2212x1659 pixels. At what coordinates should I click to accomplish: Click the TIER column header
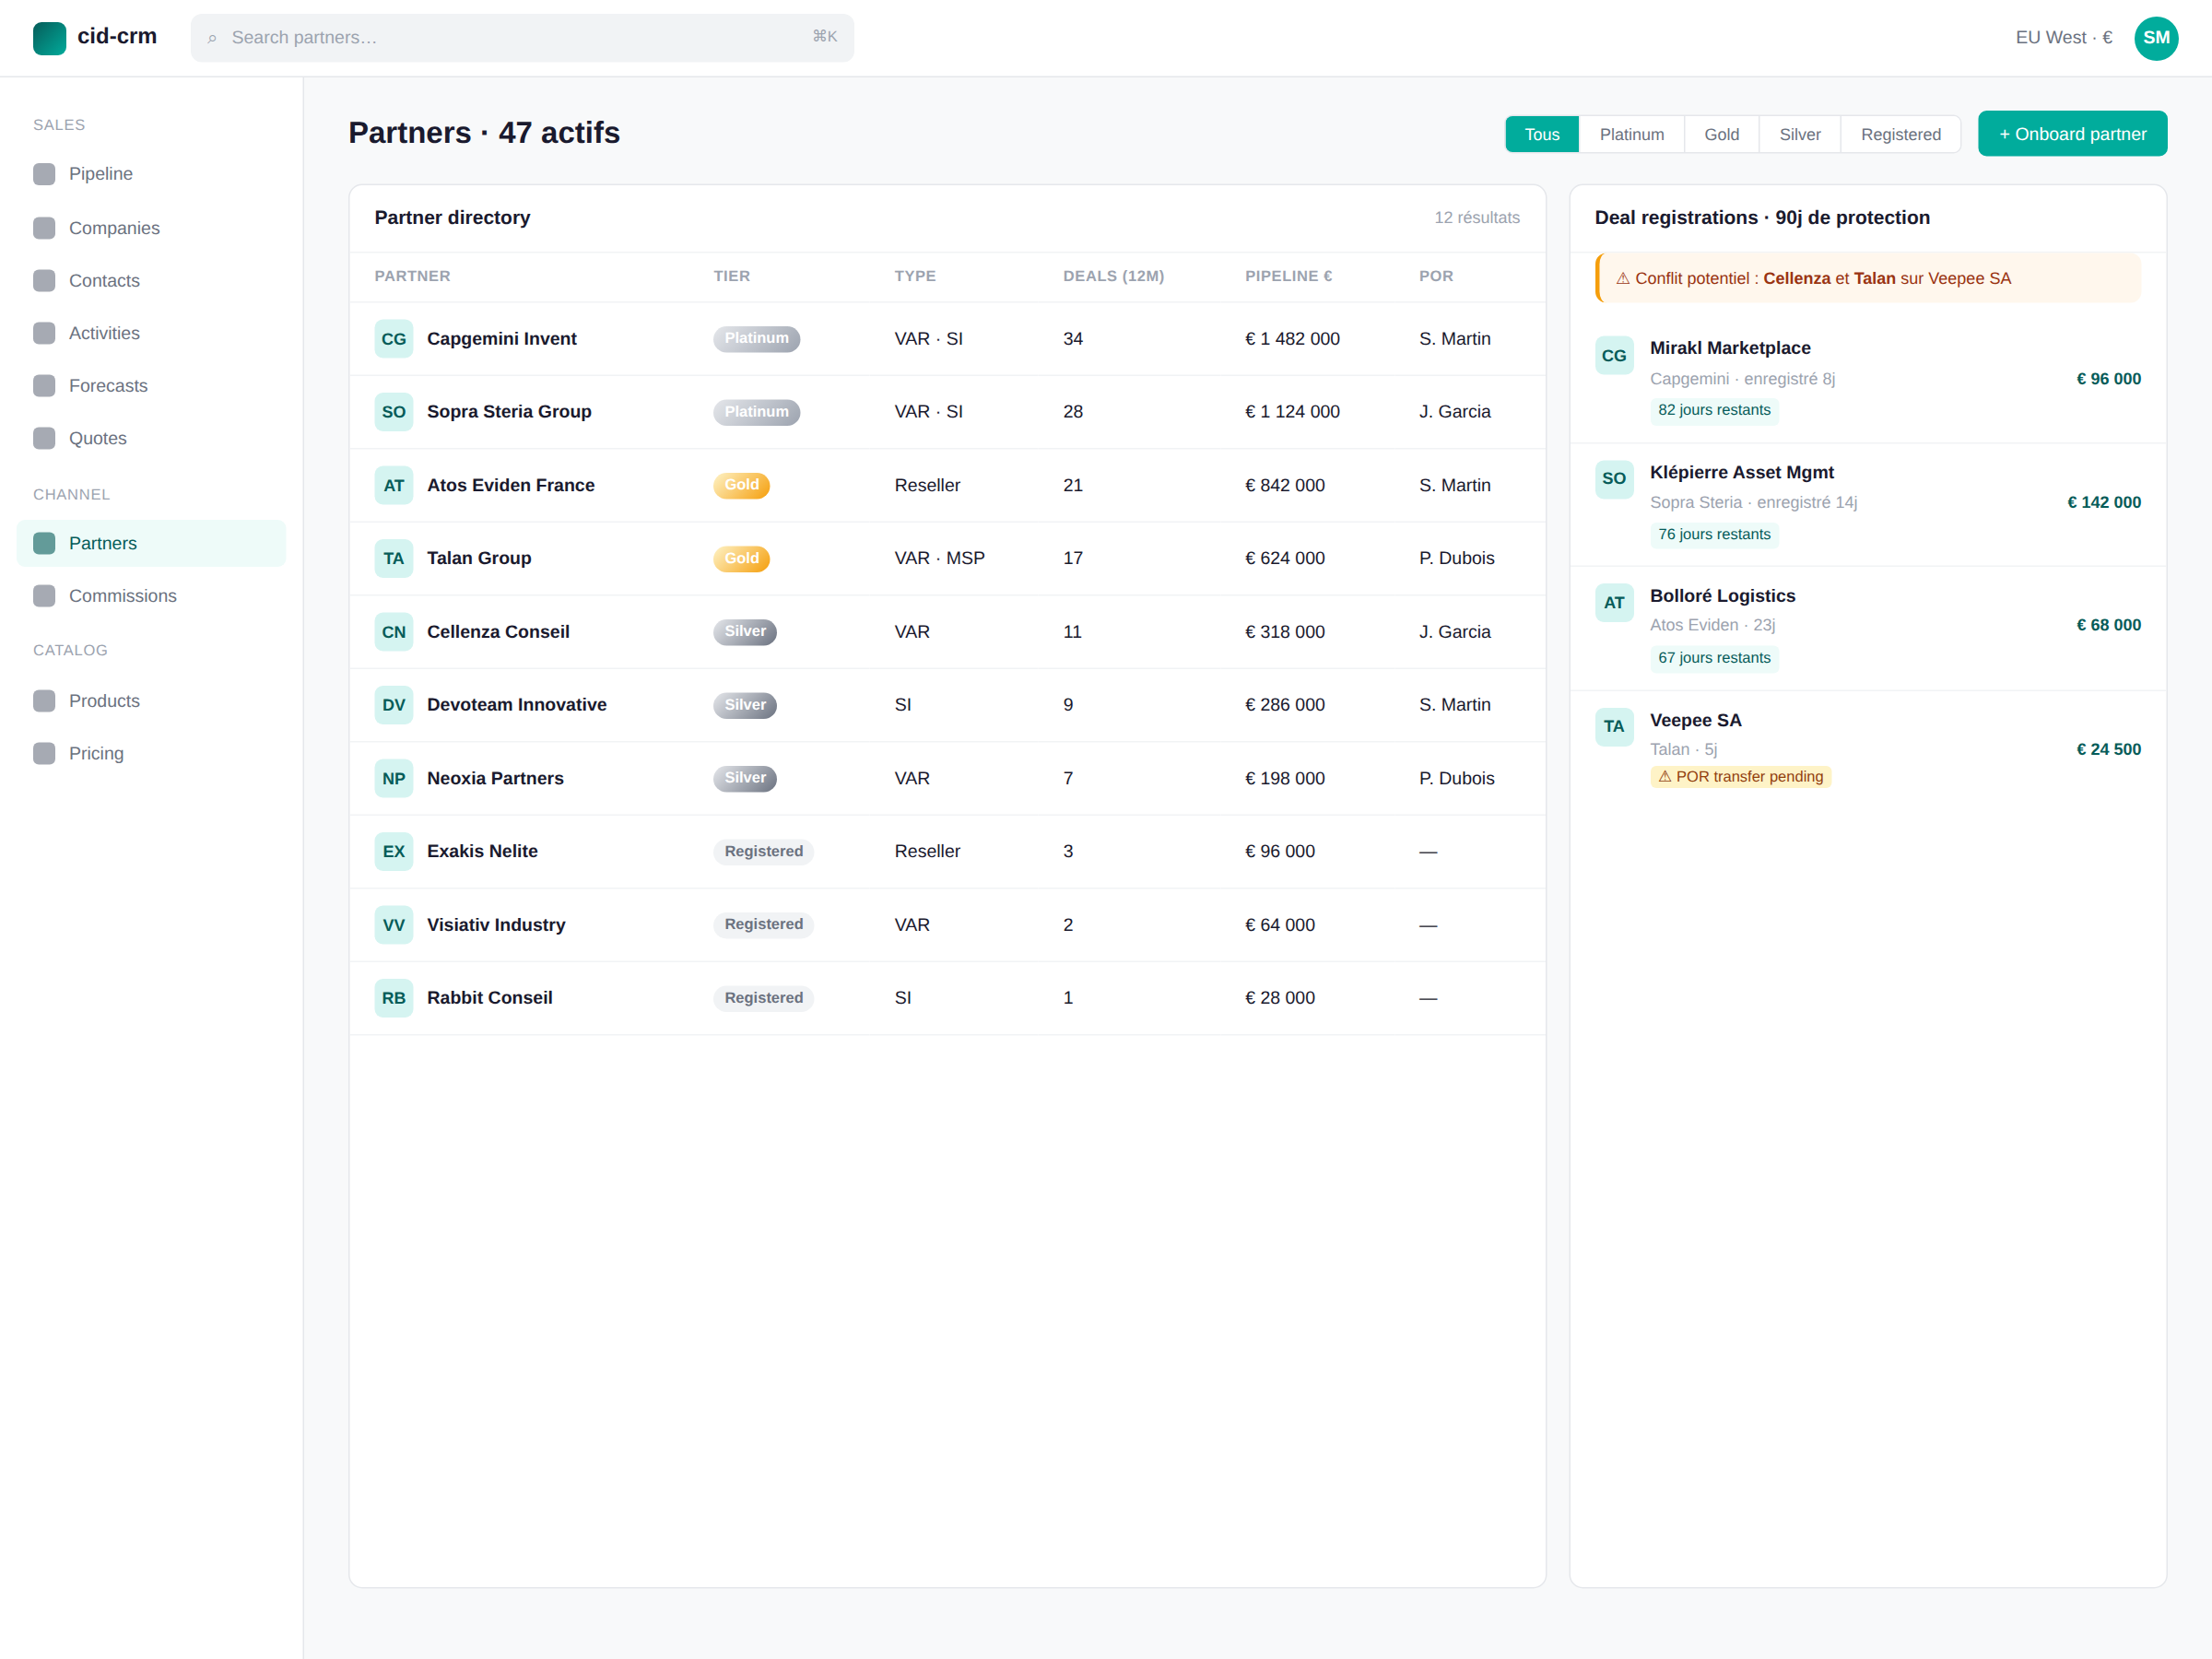[731, 276]
